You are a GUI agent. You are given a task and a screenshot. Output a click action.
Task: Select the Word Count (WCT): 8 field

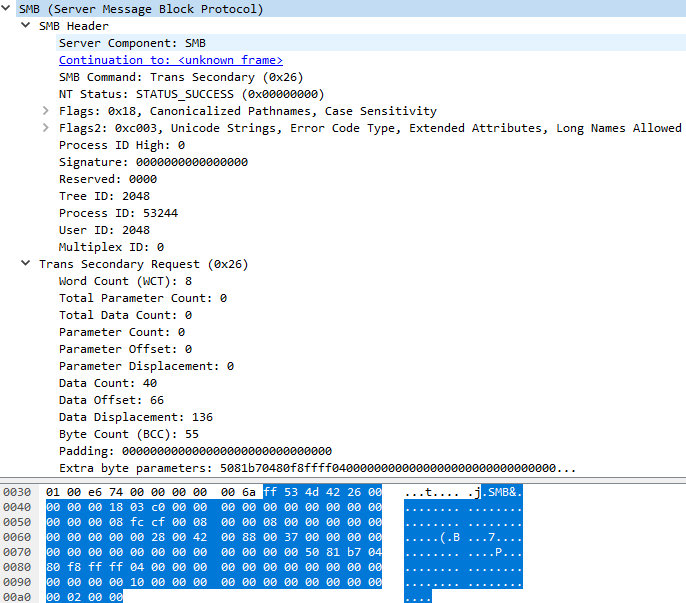(x=125, y=281)
